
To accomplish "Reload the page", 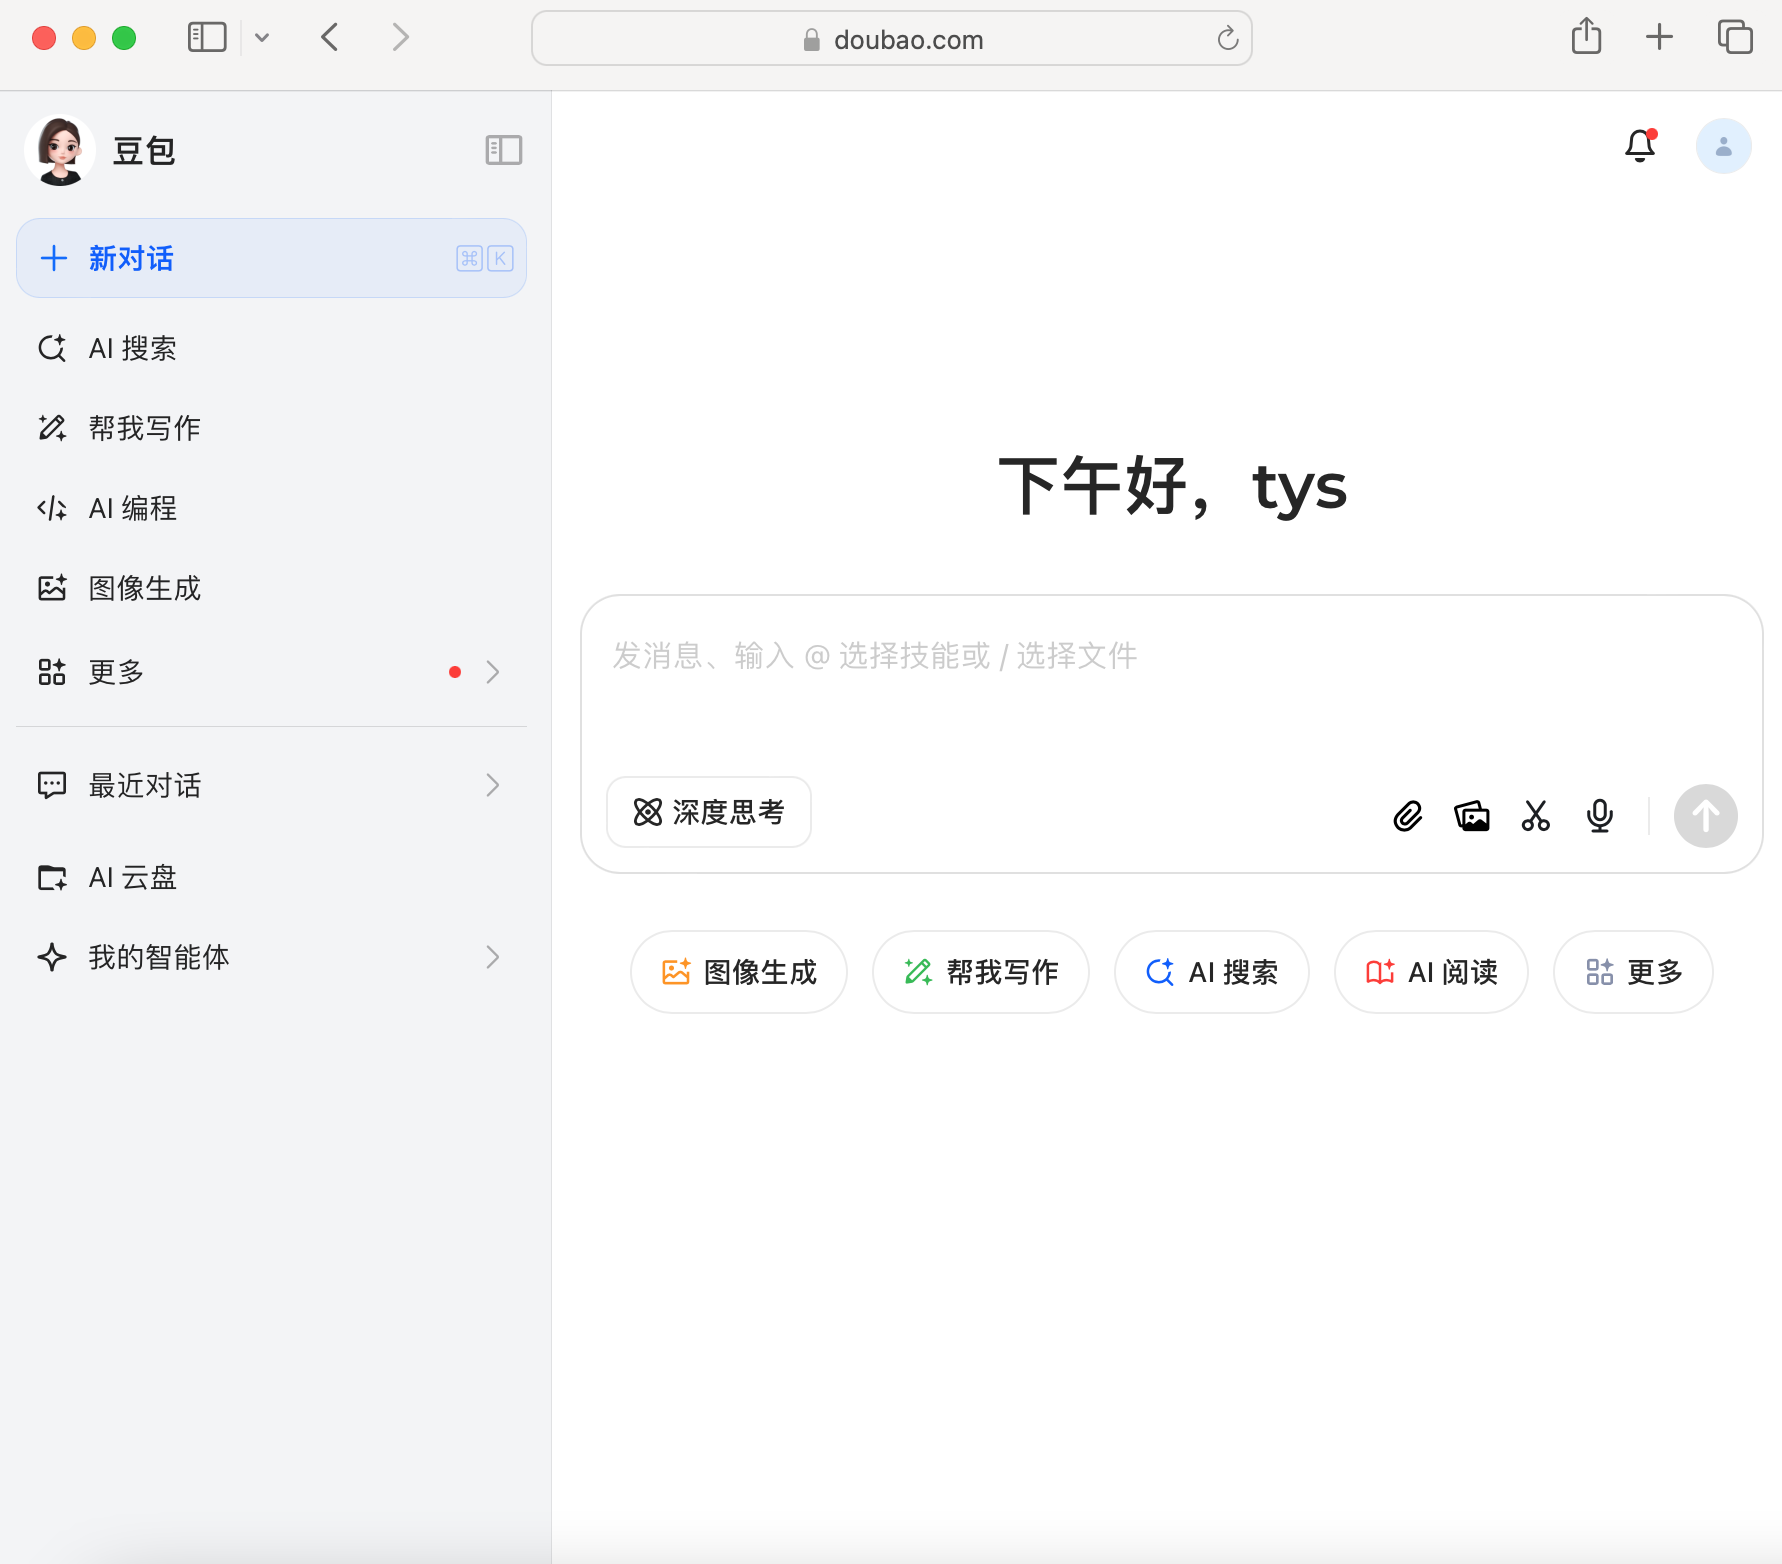I will [1228, 38].
